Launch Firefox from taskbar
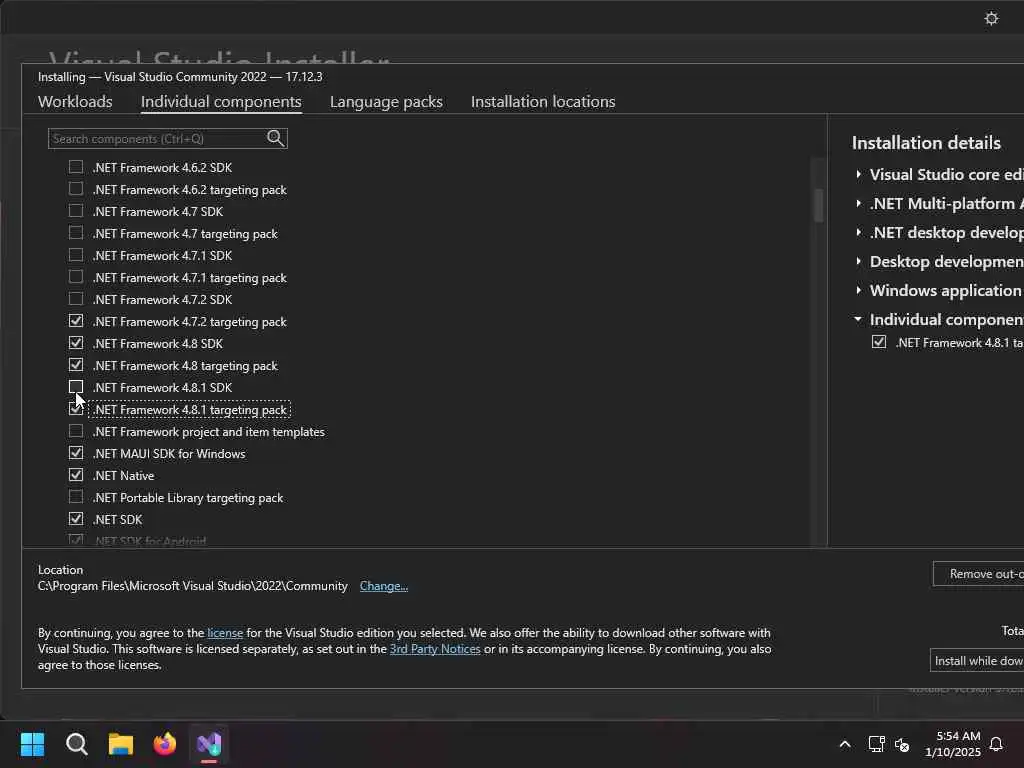This screenshot has width=1024, height=768. pyautogui.click(x=165, y=744)
